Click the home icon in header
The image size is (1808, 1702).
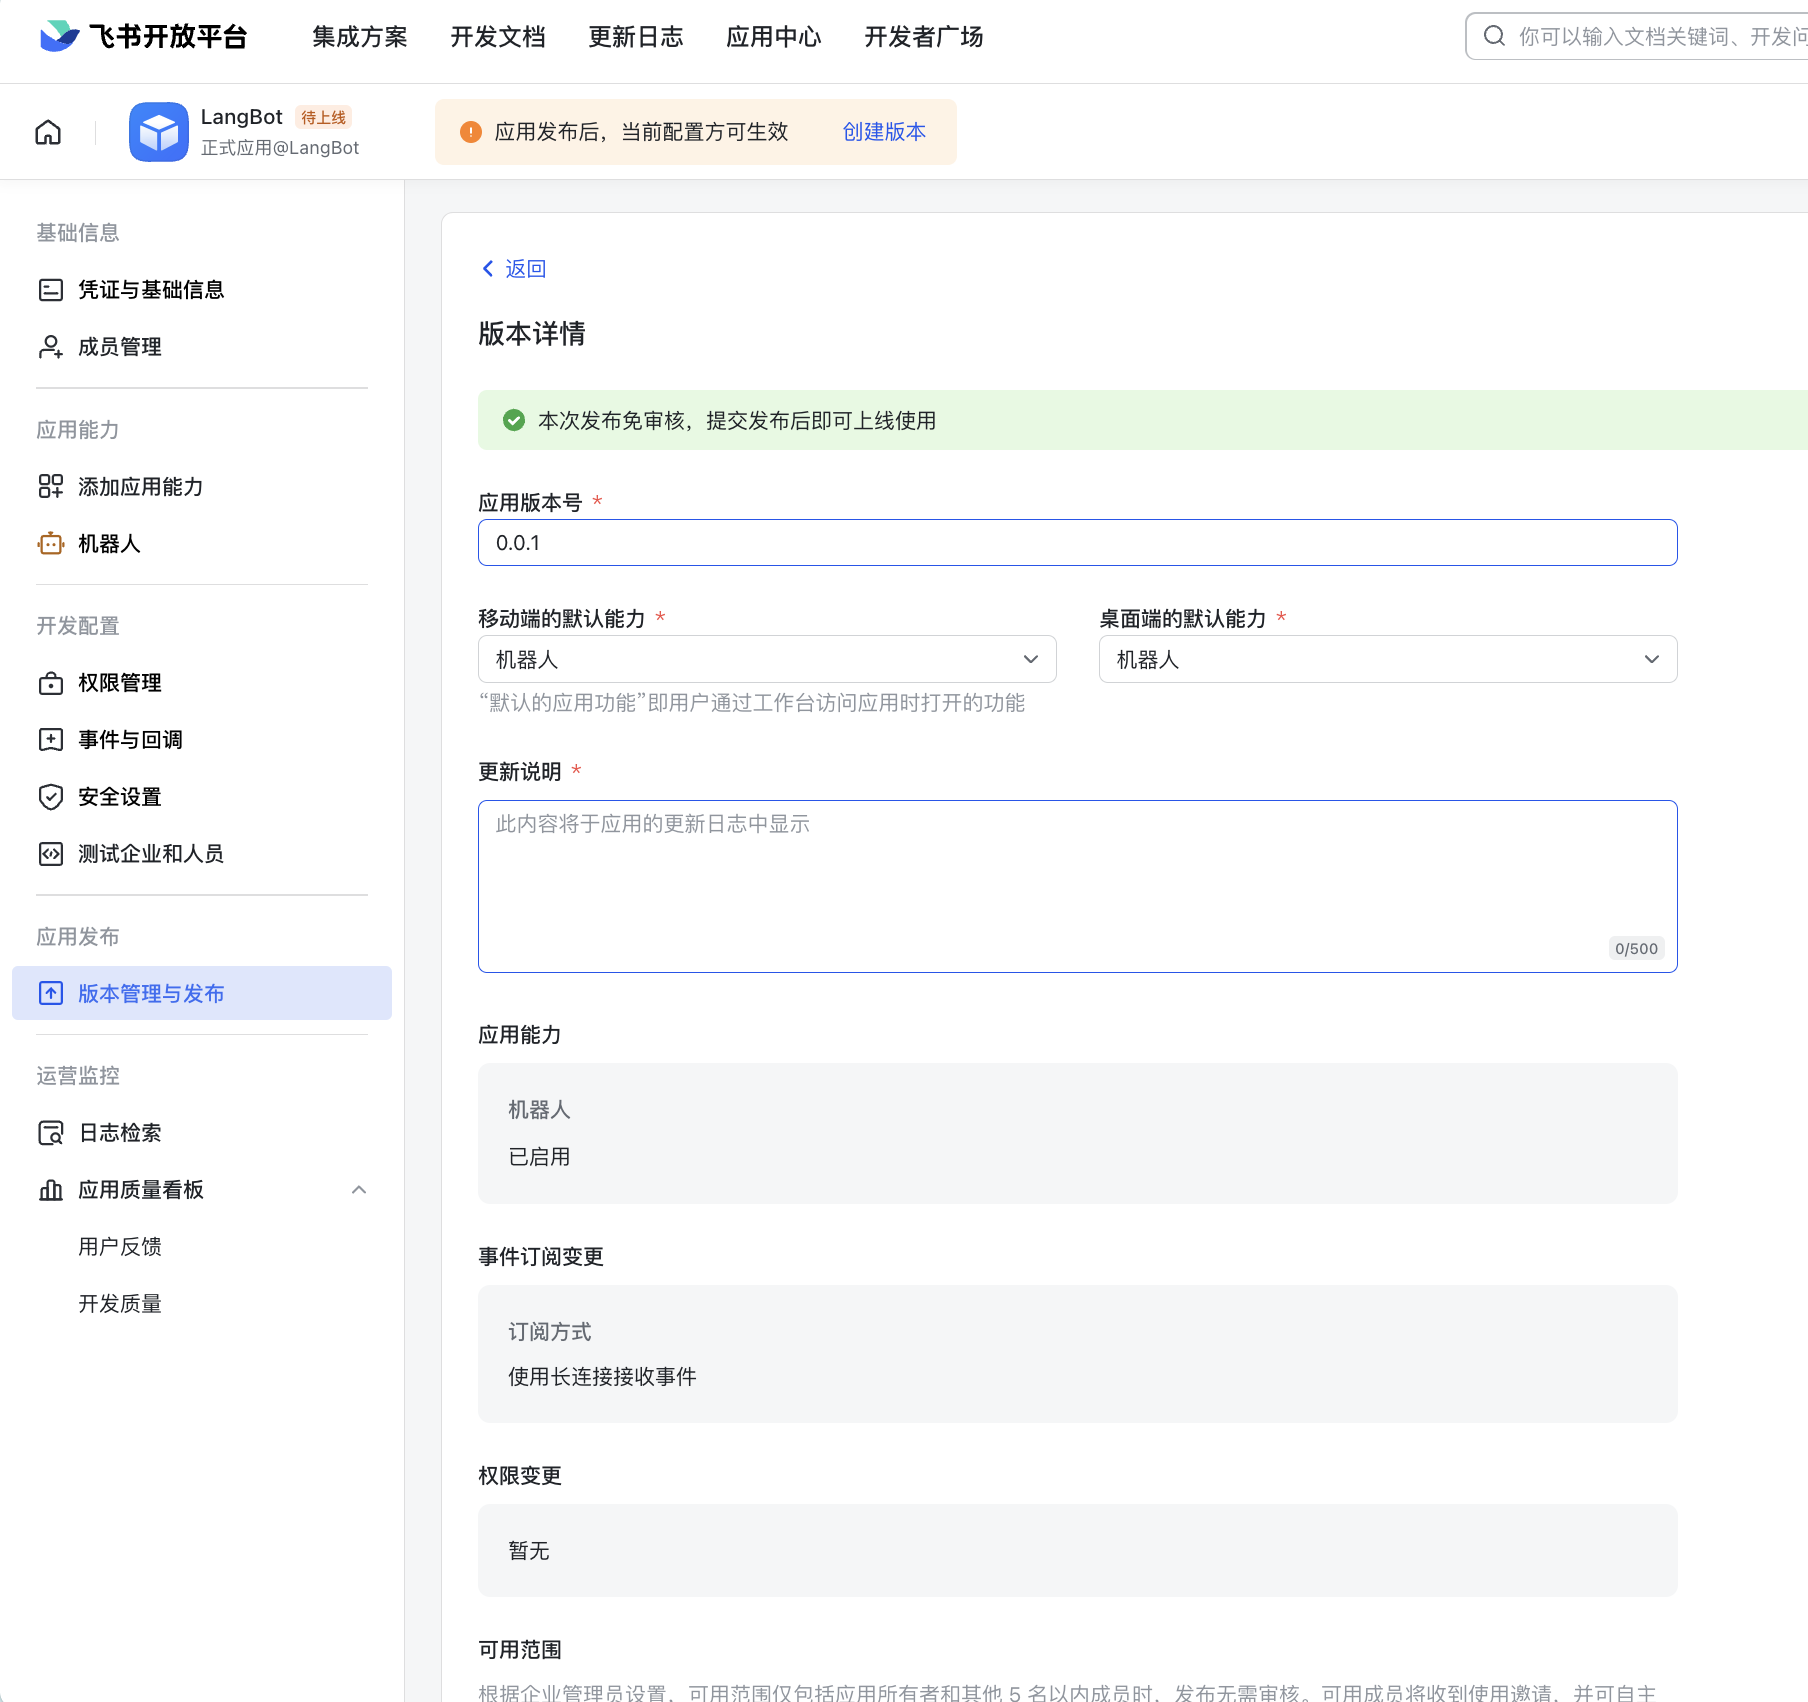pyautogui.click(x=48, y=132)
